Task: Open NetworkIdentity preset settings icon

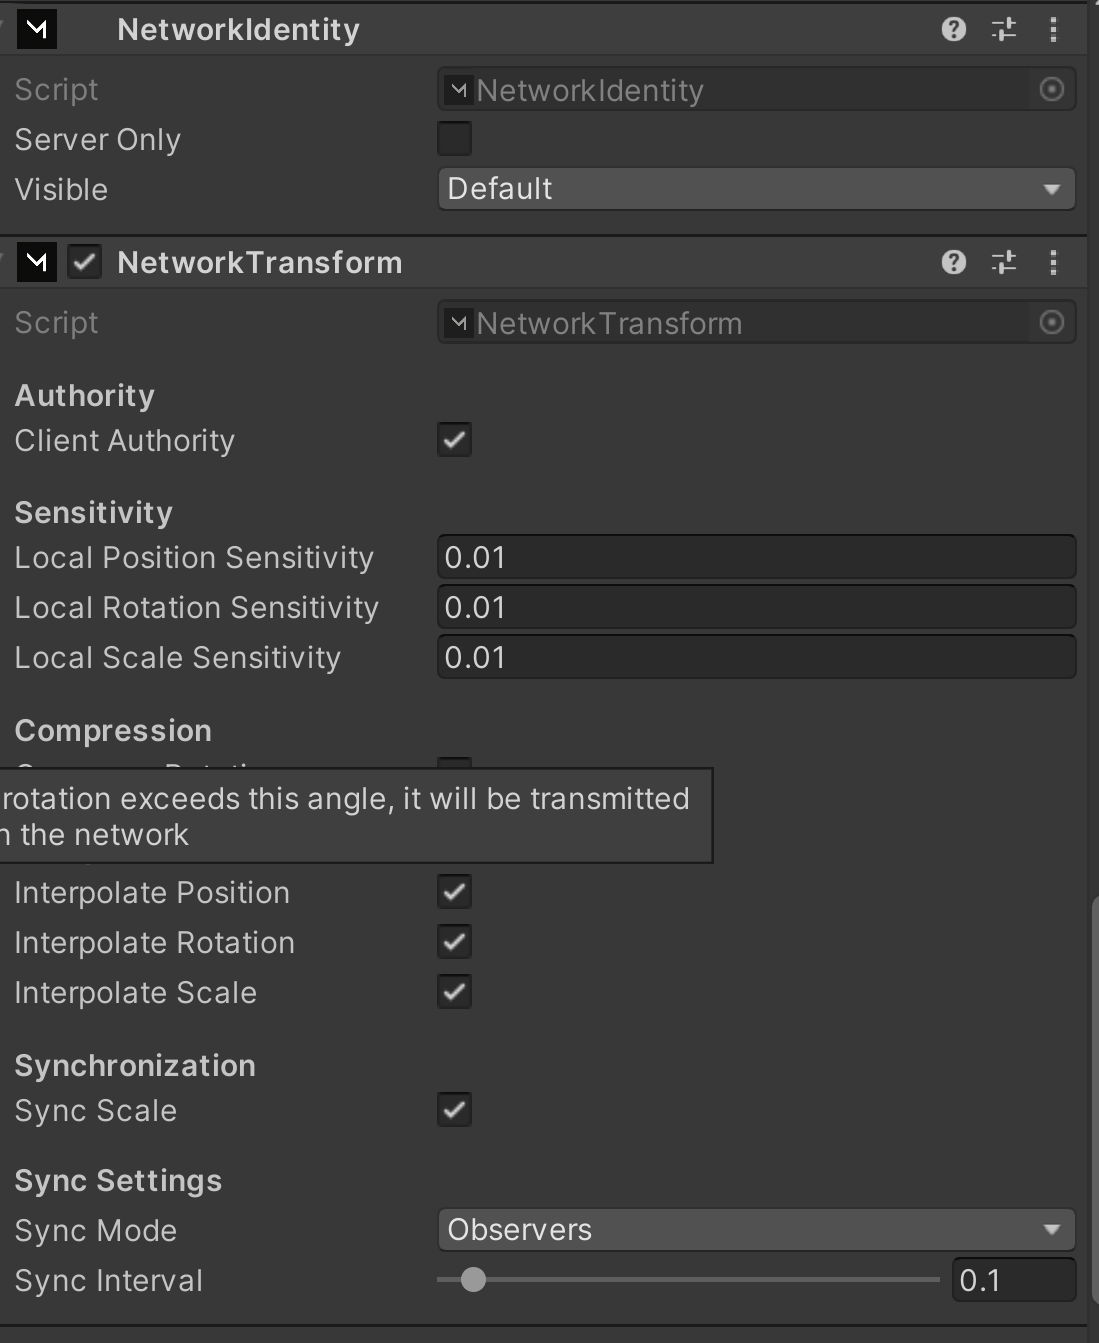Action: (x=1003, y=29)
